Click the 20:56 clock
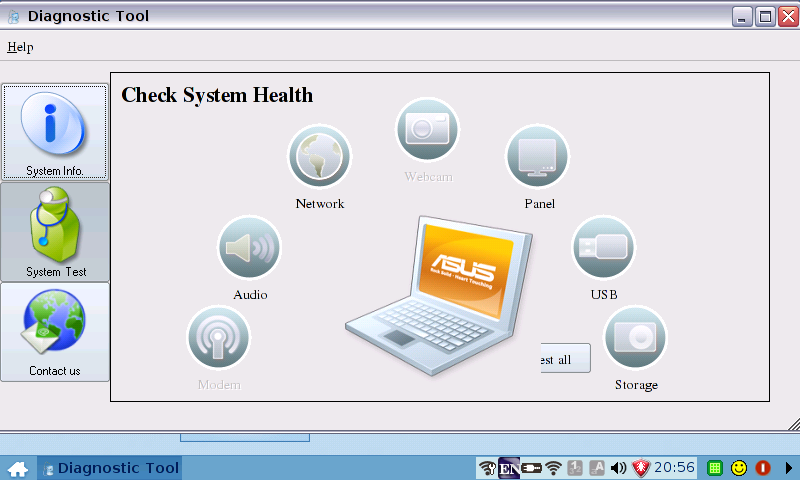Viewport: 800px width, 480px height. click(x=674, y=468)
